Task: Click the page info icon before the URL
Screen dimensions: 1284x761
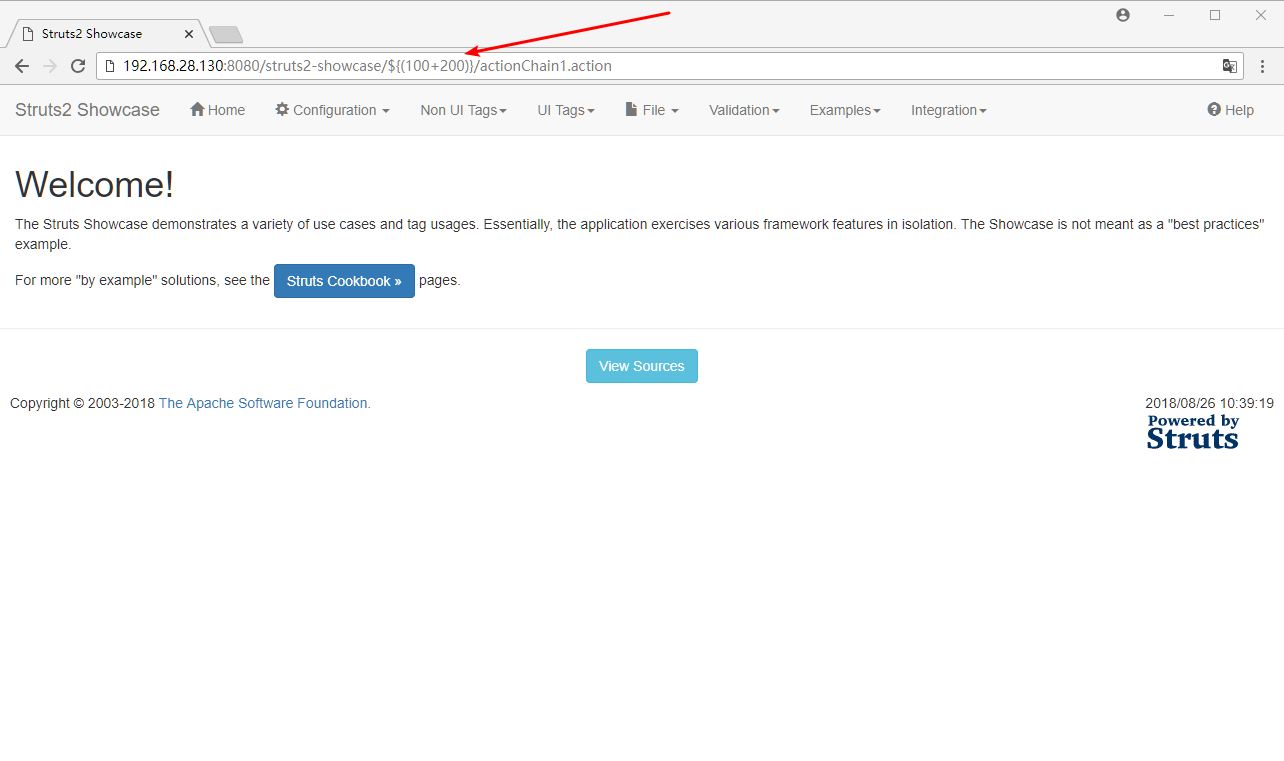Action: 110,66
